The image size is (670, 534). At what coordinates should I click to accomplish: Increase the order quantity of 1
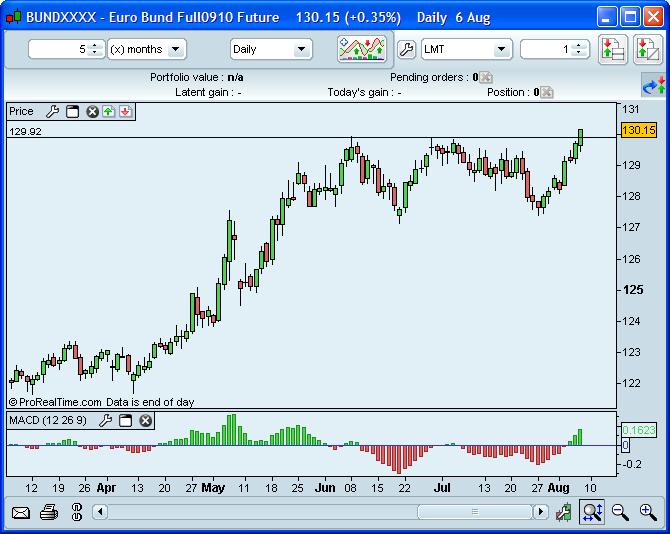[579, 45]
